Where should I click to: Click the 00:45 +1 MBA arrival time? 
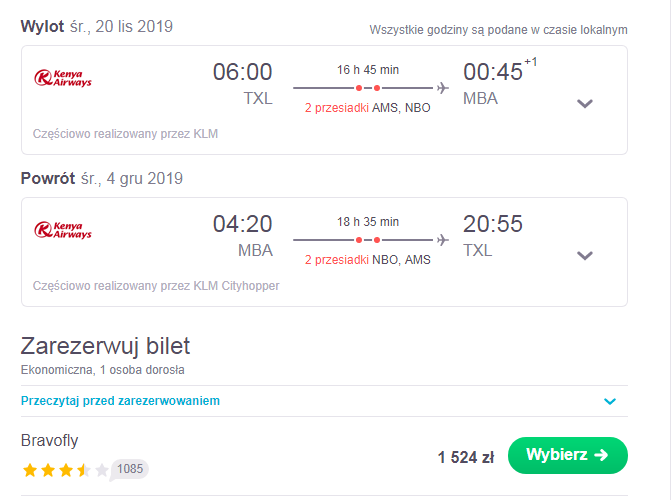(x=500, y=82)
